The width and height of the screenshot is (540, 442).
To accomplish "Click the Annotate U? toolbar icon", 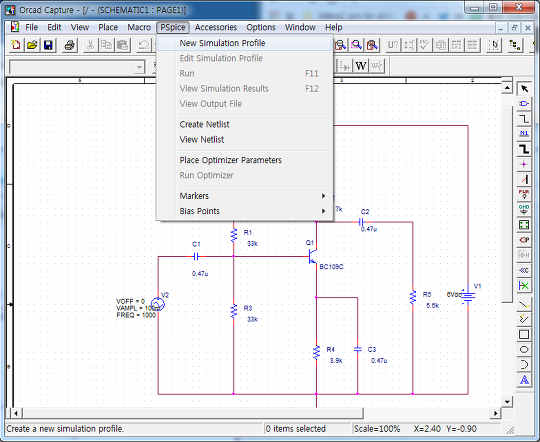I will coord(393,45).
